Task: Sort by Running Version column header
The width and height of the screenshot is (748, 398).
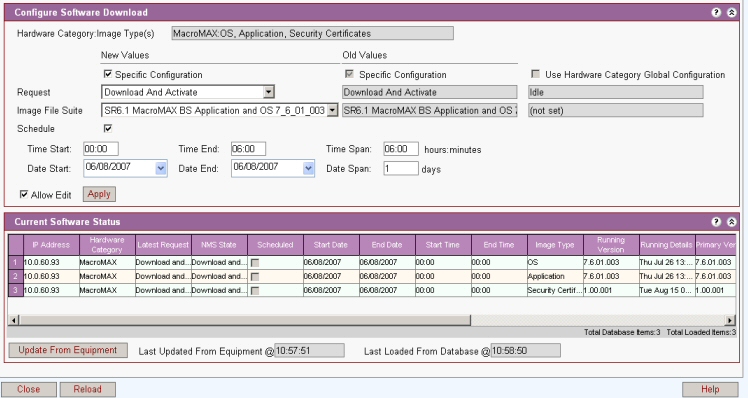Action: pyautogui.click(x=611, y=245)
